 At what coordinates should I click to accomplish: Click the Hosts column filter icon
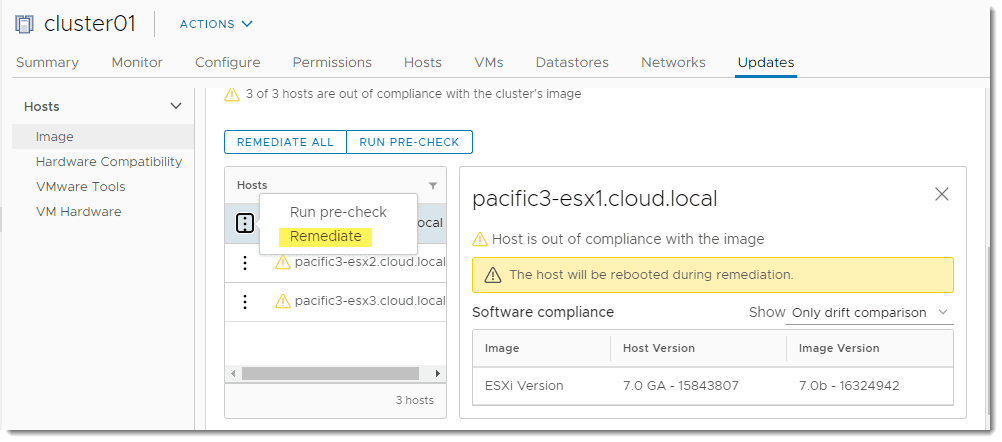tap(433, 186)
